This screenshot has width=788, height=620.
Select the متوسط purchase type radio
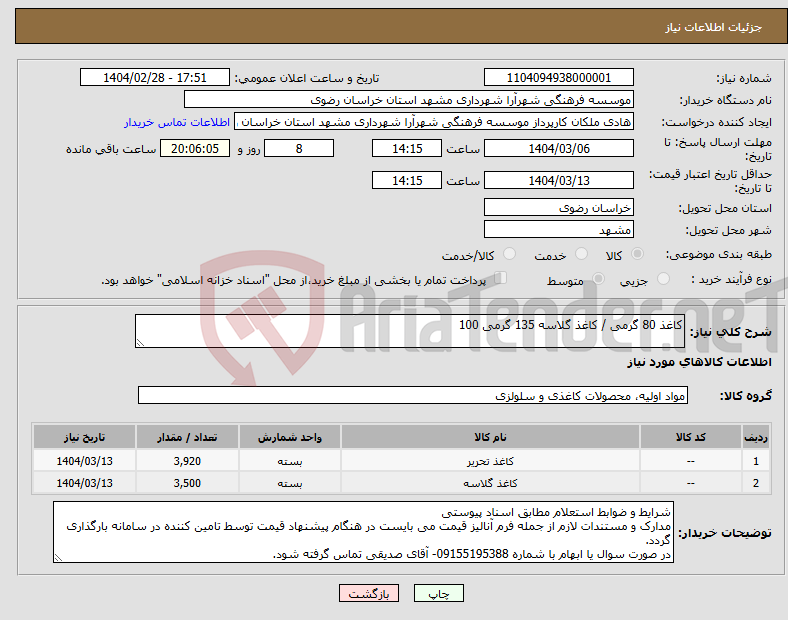tap(598, 278)
